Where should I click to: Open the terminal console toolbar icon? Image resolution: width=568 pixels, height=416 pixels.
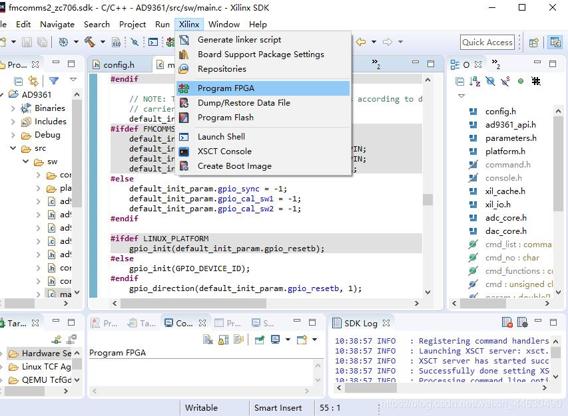(x=153, y=42)
